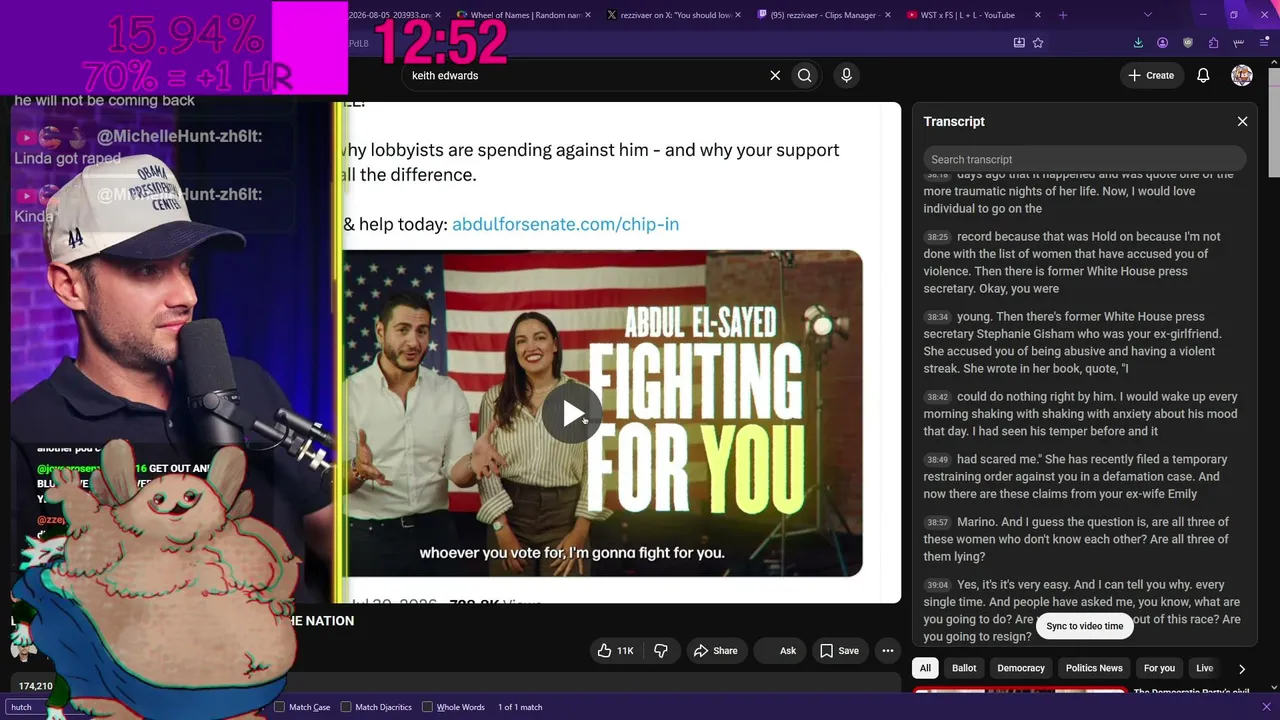1280x720 pixels.
Task: Open the browser hamburger menu
Action: [1264, 43]
